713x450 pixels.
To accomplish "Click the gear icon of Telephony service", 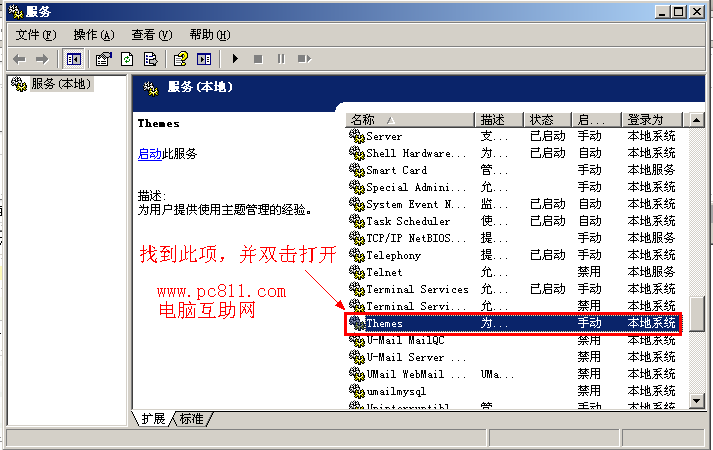I will click(x=357, y=255).
